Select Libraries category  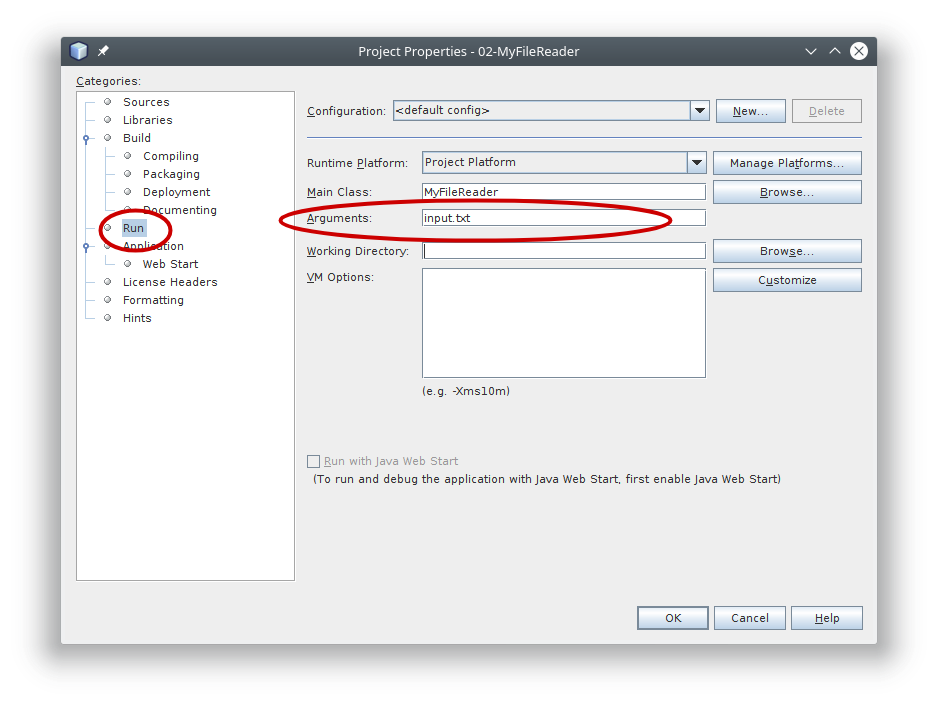pyautogui.click(x=147, y=120)
